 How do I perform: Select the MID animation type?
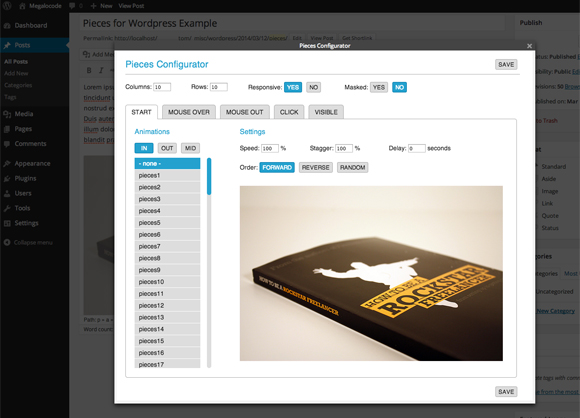tap(190, 148)
